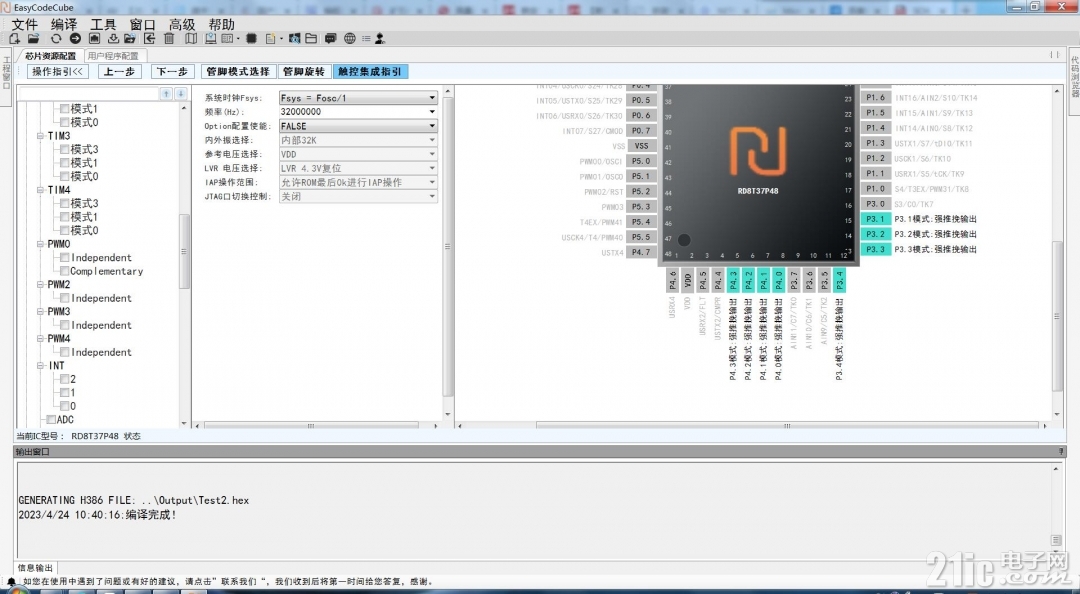Click the down arrow search-next button
Viewport: 1080px width, 594px height.
coord(180,94)
